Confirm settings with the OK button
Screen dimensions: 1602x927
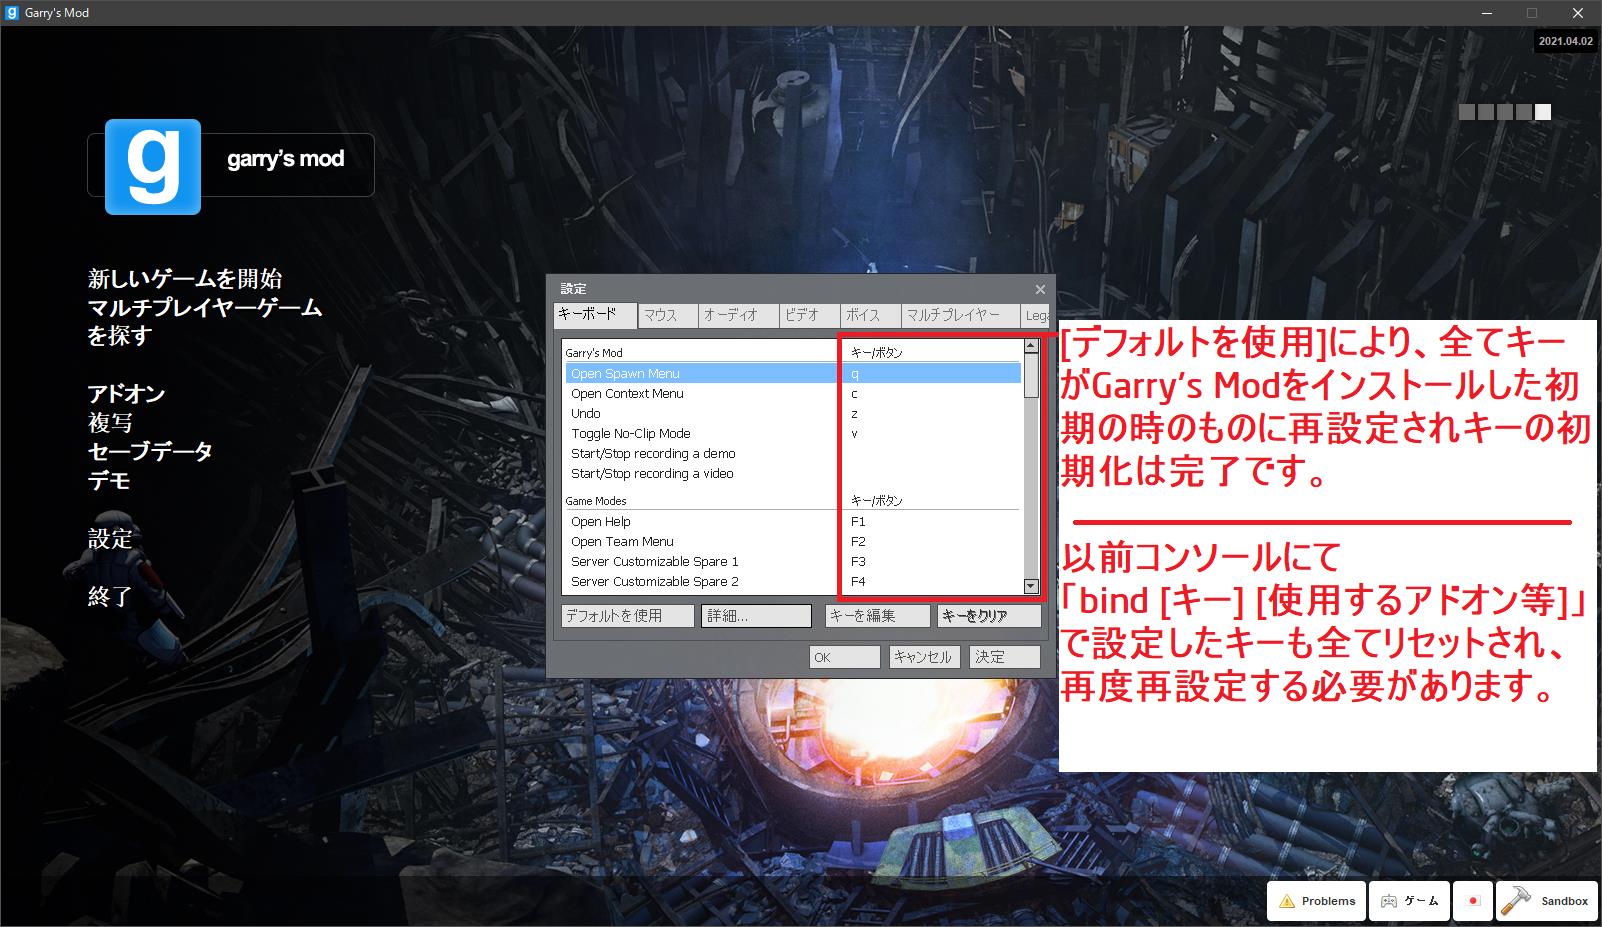click(845, 657)
